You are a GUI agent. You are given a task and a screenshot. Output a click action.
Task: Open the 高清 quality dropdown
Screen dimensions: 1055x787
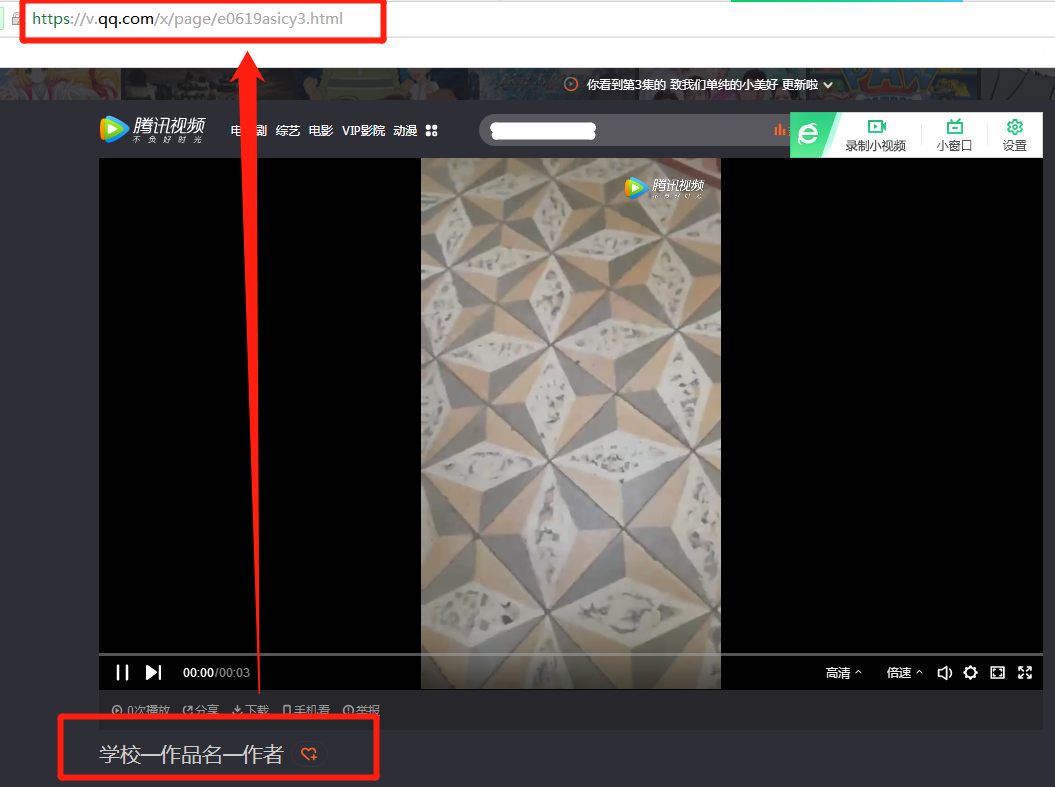tap(843, 673)
